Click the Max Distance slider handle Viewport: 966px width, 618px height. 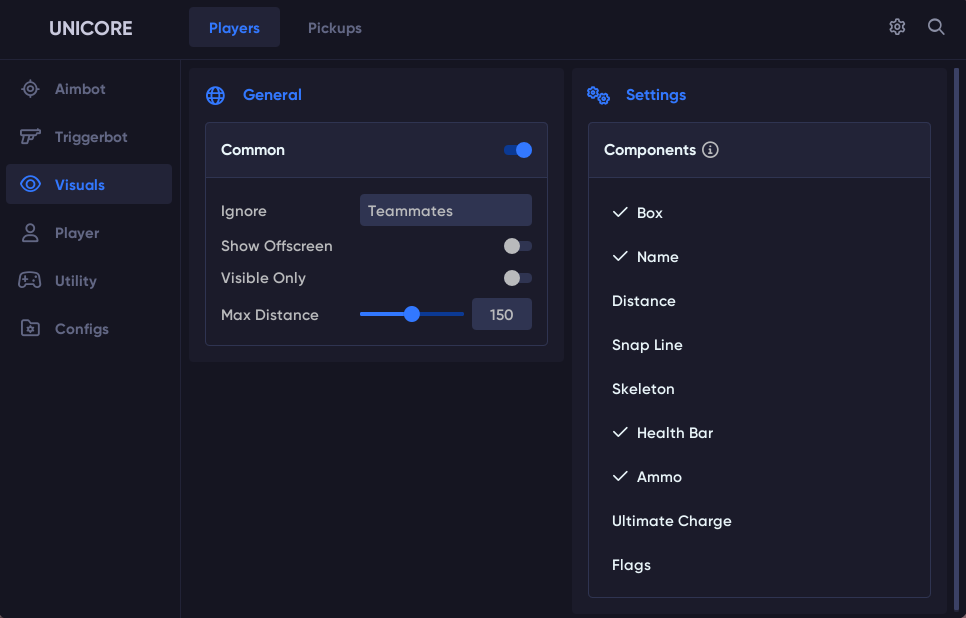[x=412, y=314]
